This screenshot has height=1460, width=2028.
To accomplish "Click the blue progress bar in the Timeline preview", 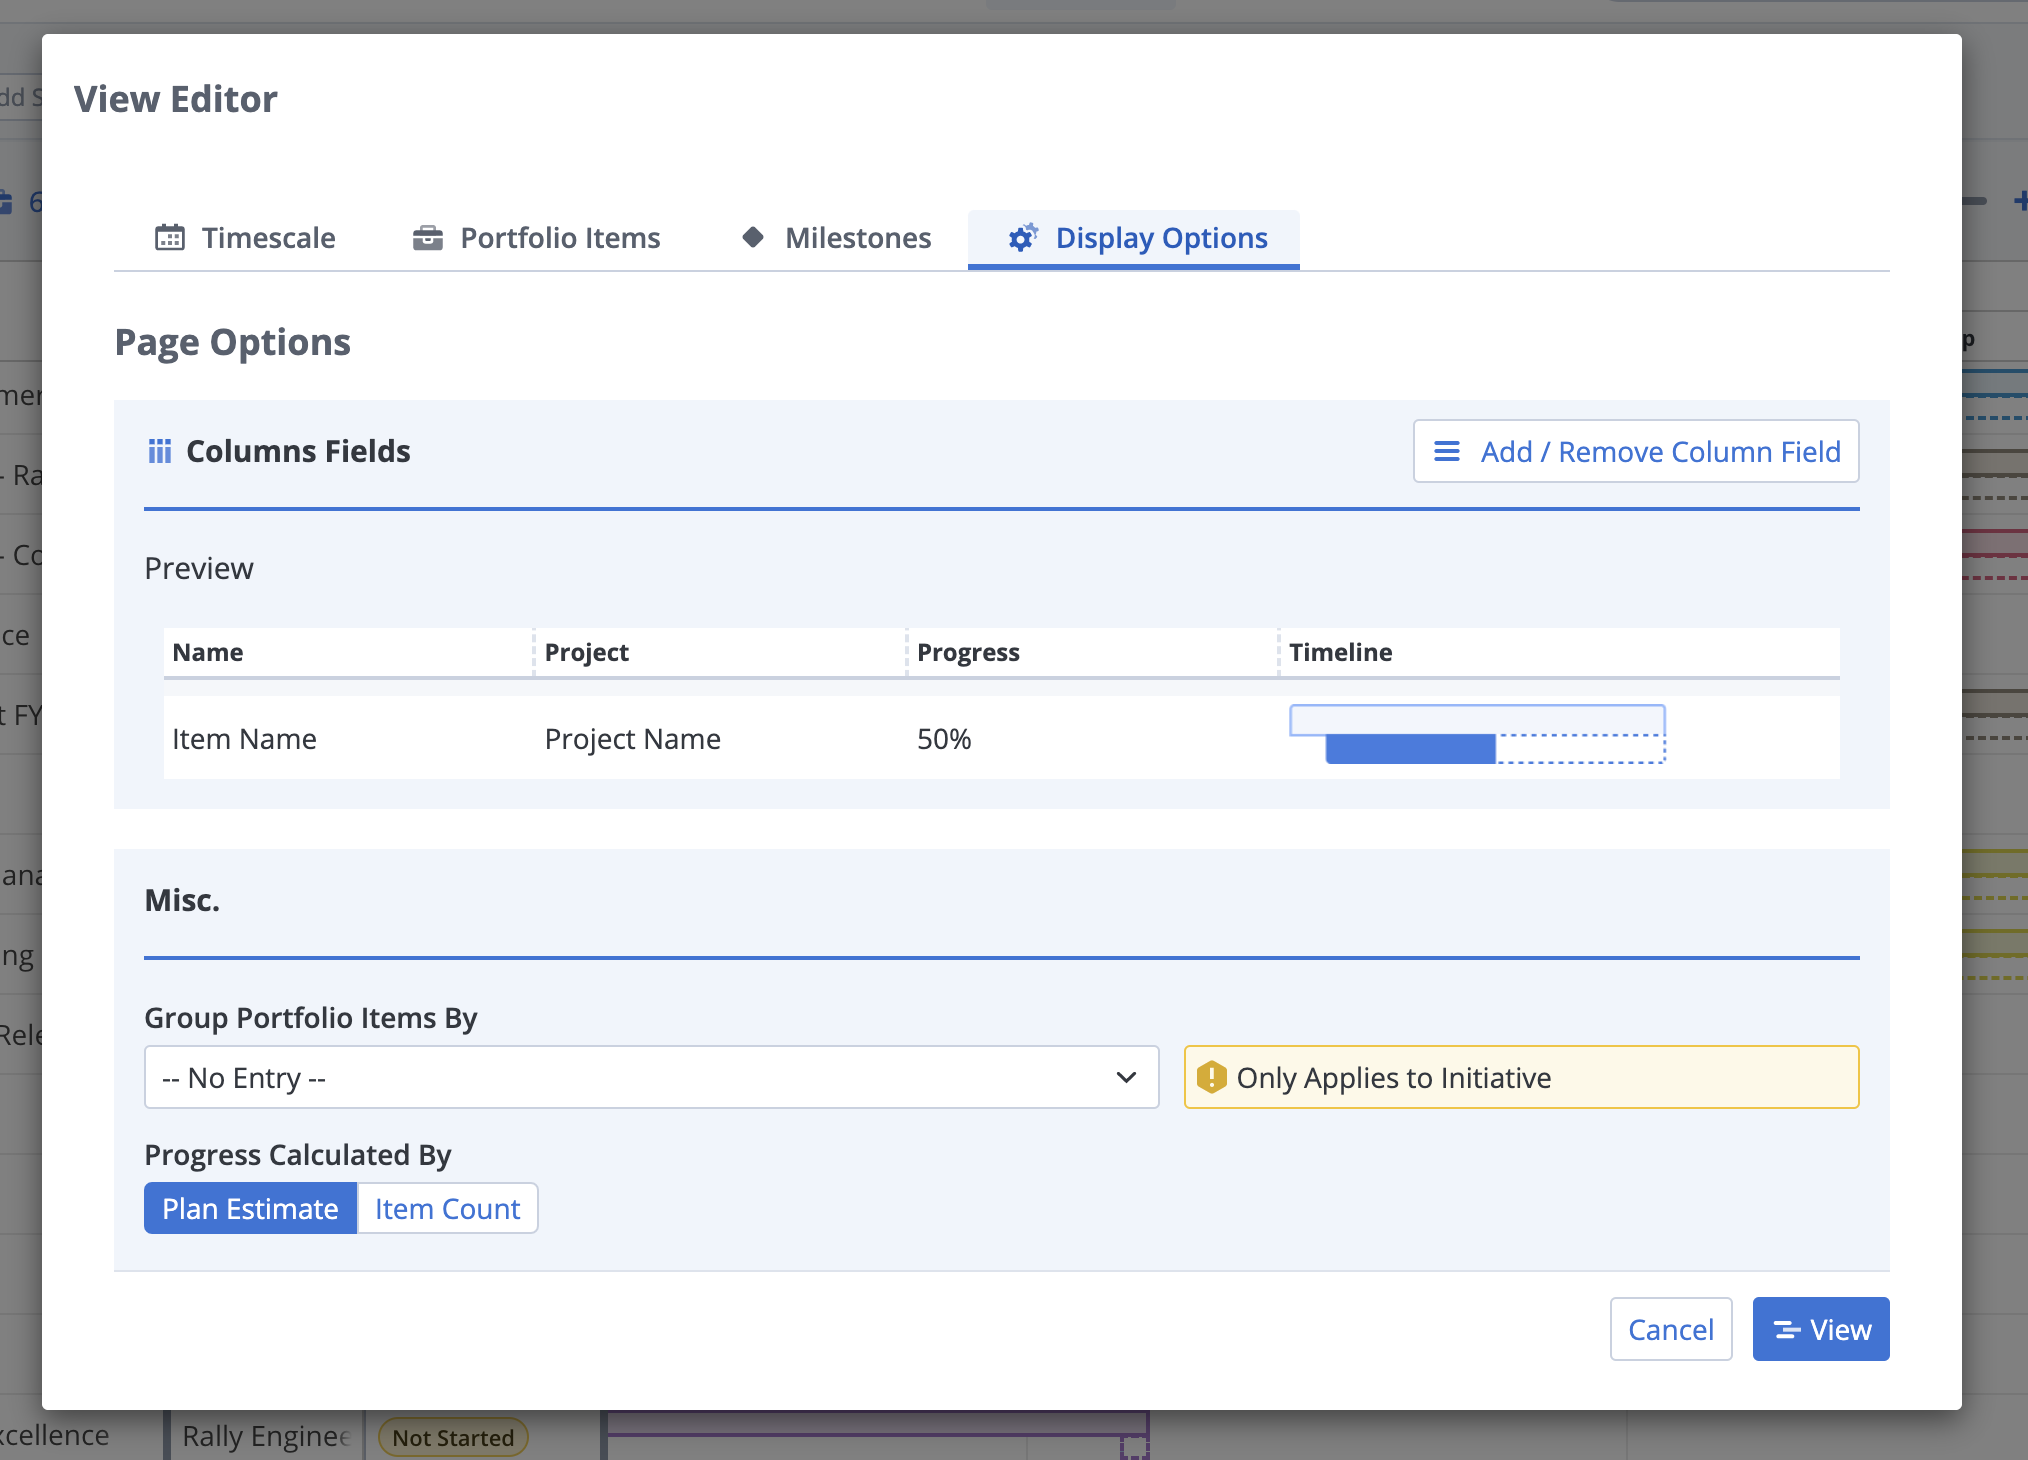I will tap(1410, 749).
